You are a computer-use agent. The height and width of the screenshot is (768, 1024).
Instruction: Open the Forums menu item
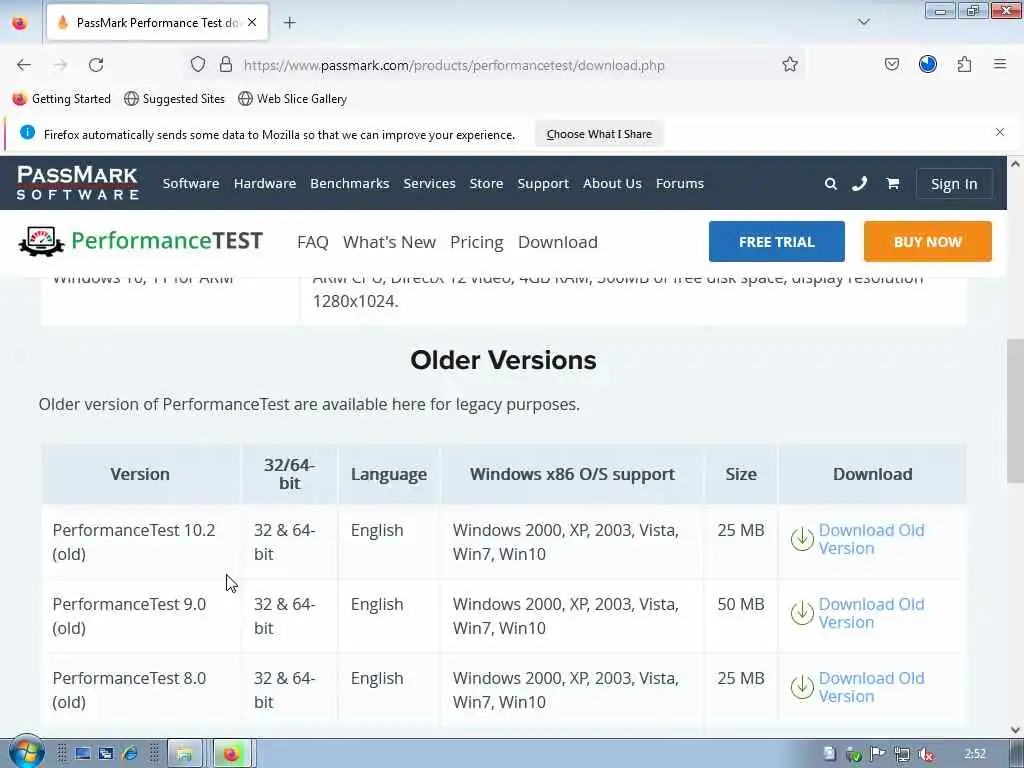pyautogui.click(x=680, y=184)
